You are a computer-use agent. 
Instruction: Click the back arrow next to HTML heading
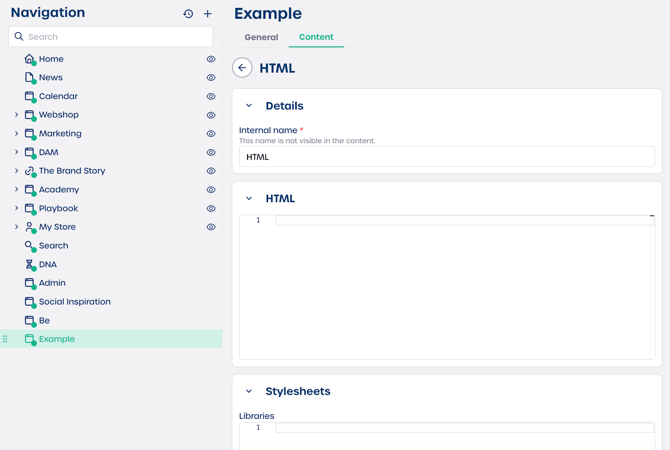242,68
